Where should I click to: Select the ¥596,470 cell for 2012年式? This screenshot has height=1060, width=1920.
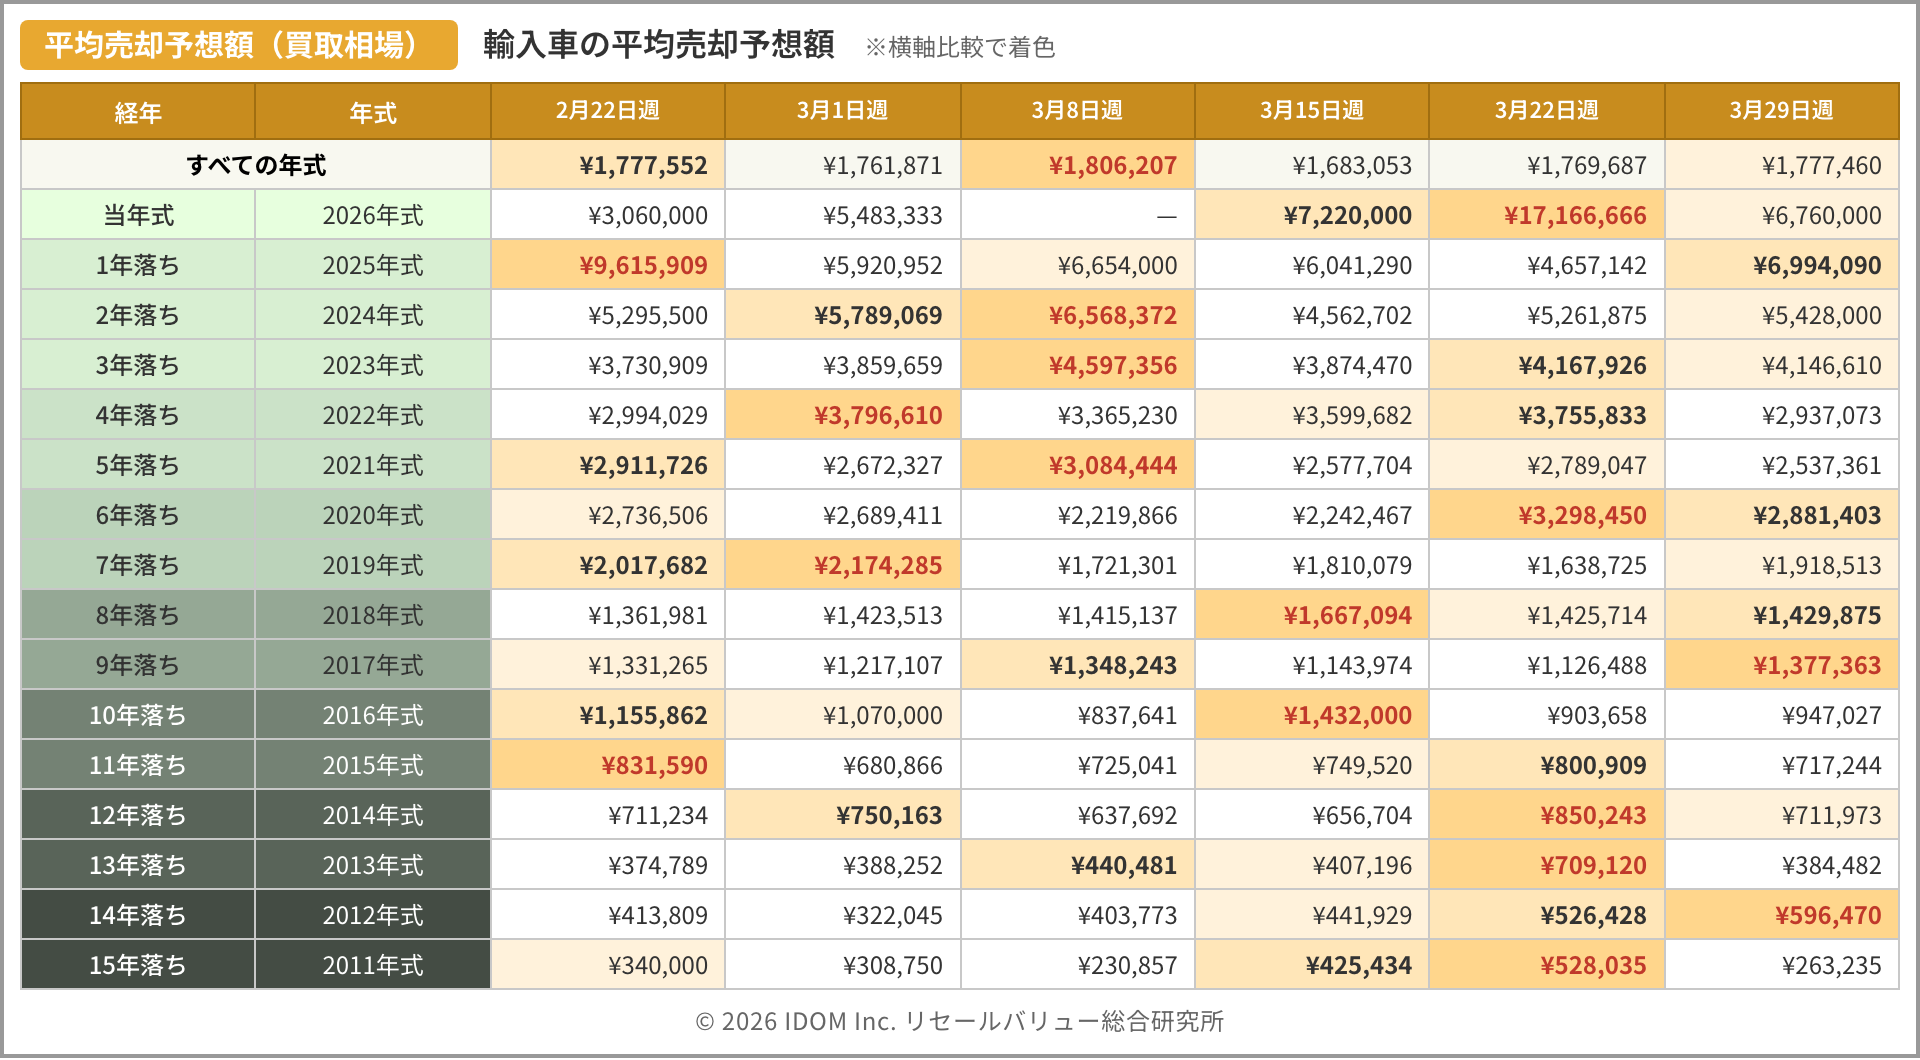[1827, 915]
